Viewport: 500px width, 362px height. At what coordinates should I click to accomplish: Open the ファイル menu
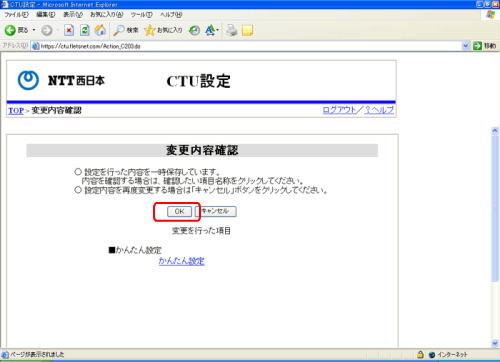(x=16, y=15)
